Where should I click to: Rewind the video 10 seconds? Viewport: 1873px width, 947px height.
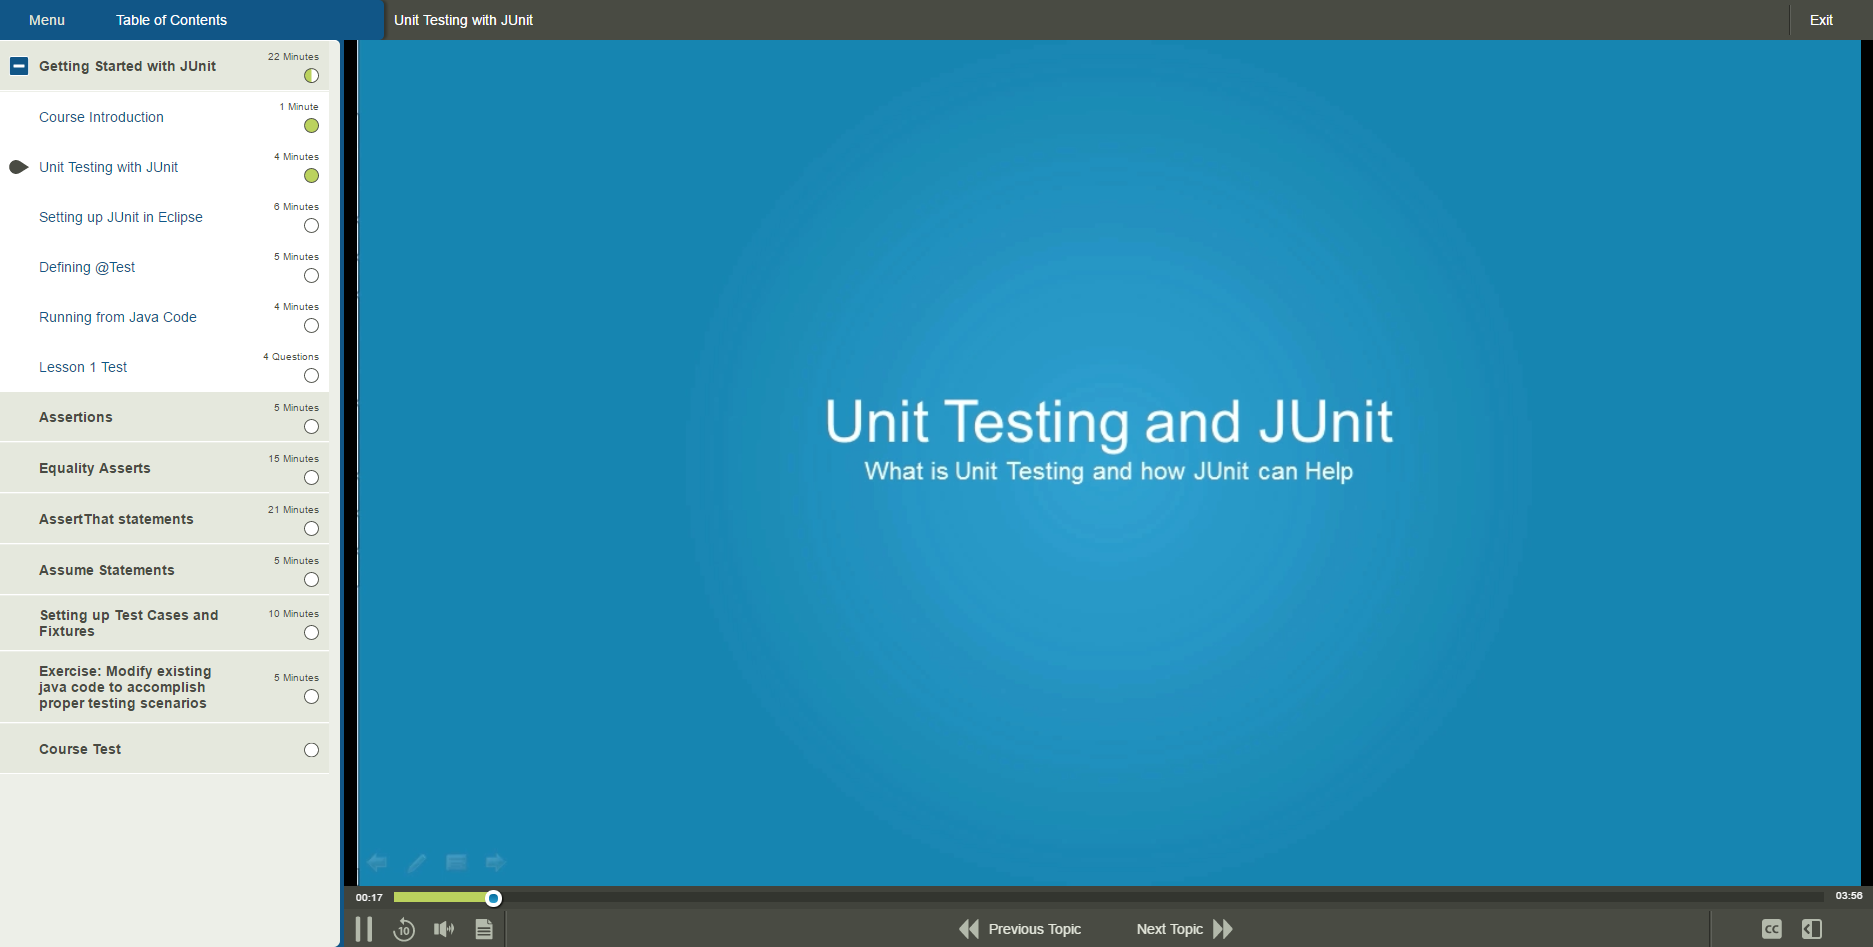[x=404, y=928]
